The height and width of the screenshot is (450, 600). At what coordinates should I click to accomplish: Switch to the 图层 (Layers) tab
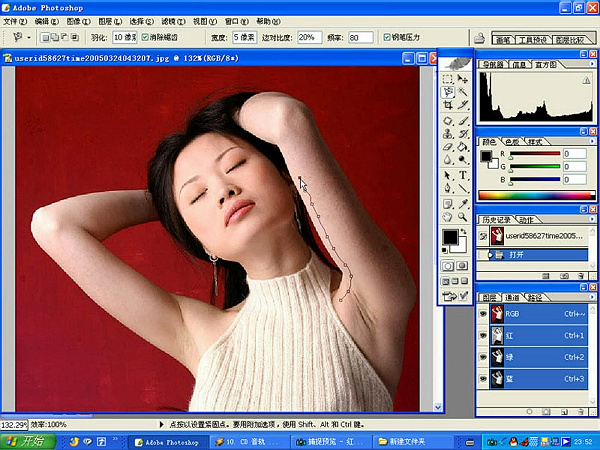tap(489, 297)
